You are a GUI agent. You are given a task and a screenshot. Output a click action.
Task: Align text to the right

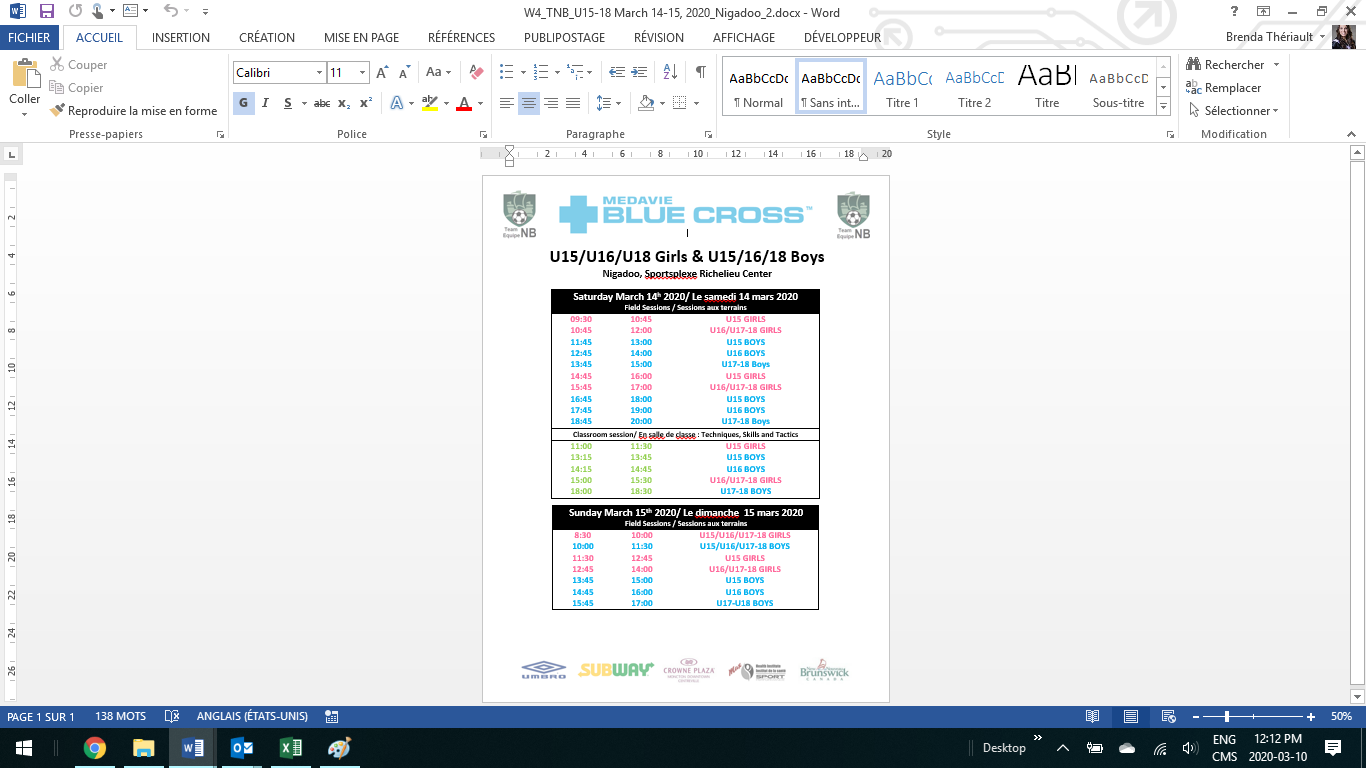click(x=551, y=103)
